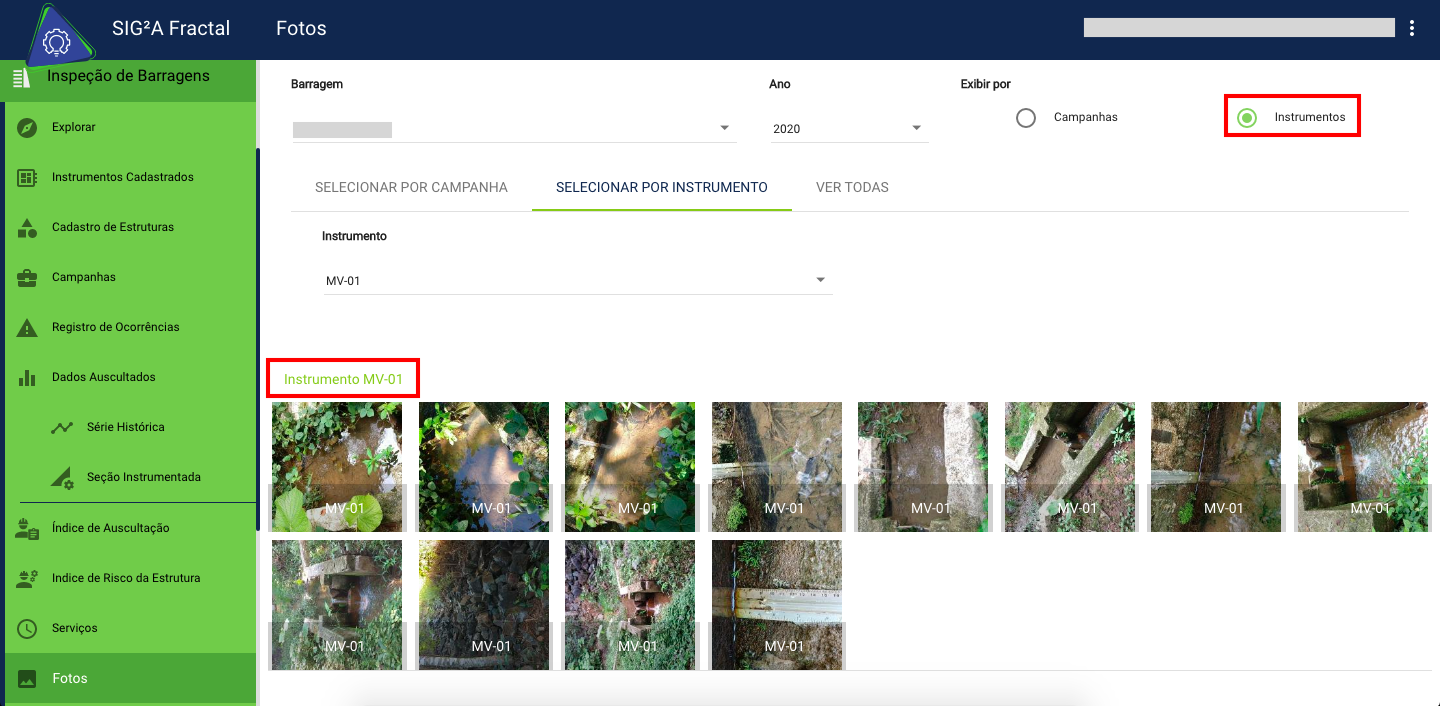1440x706 pixels.
Task: Open eighth top-row MV-01 photo with flowing water
Action: [x=1363, y=467]
